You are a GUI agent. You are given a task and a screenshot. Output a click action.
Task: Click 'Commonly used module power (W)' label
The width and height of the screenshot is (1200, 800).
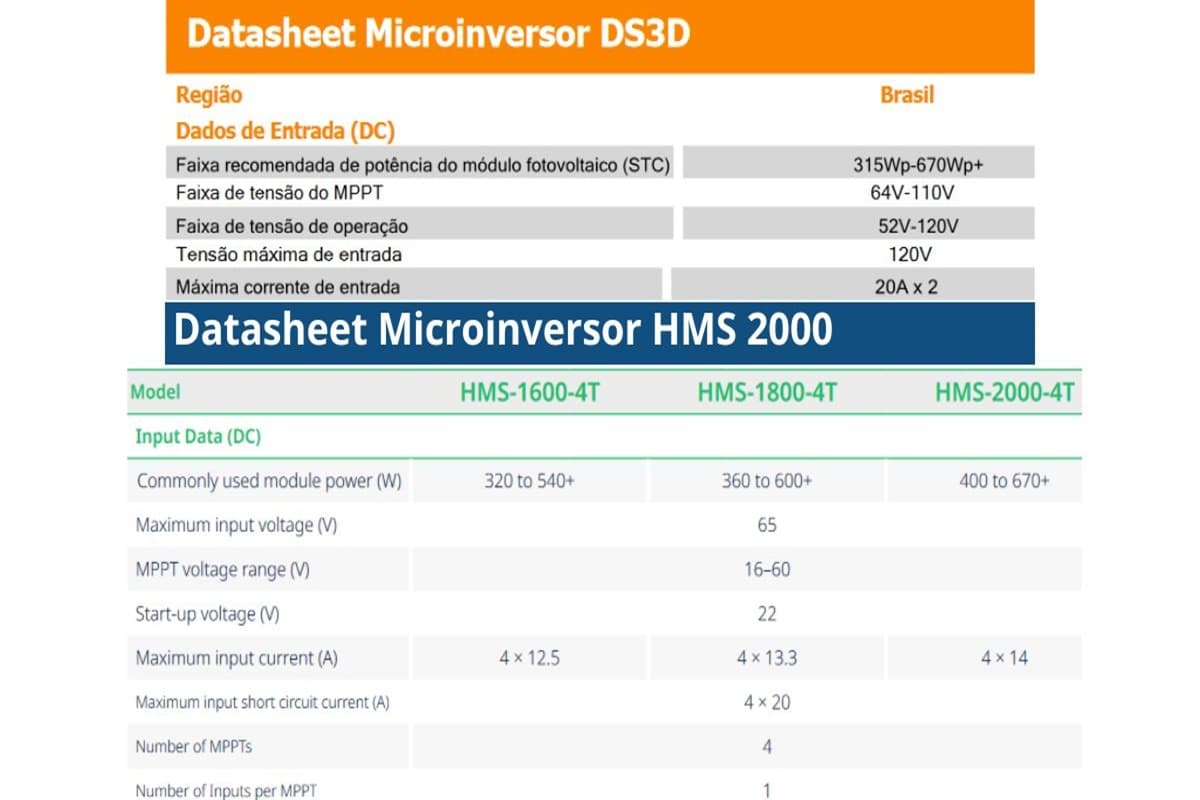pos(269,481)
